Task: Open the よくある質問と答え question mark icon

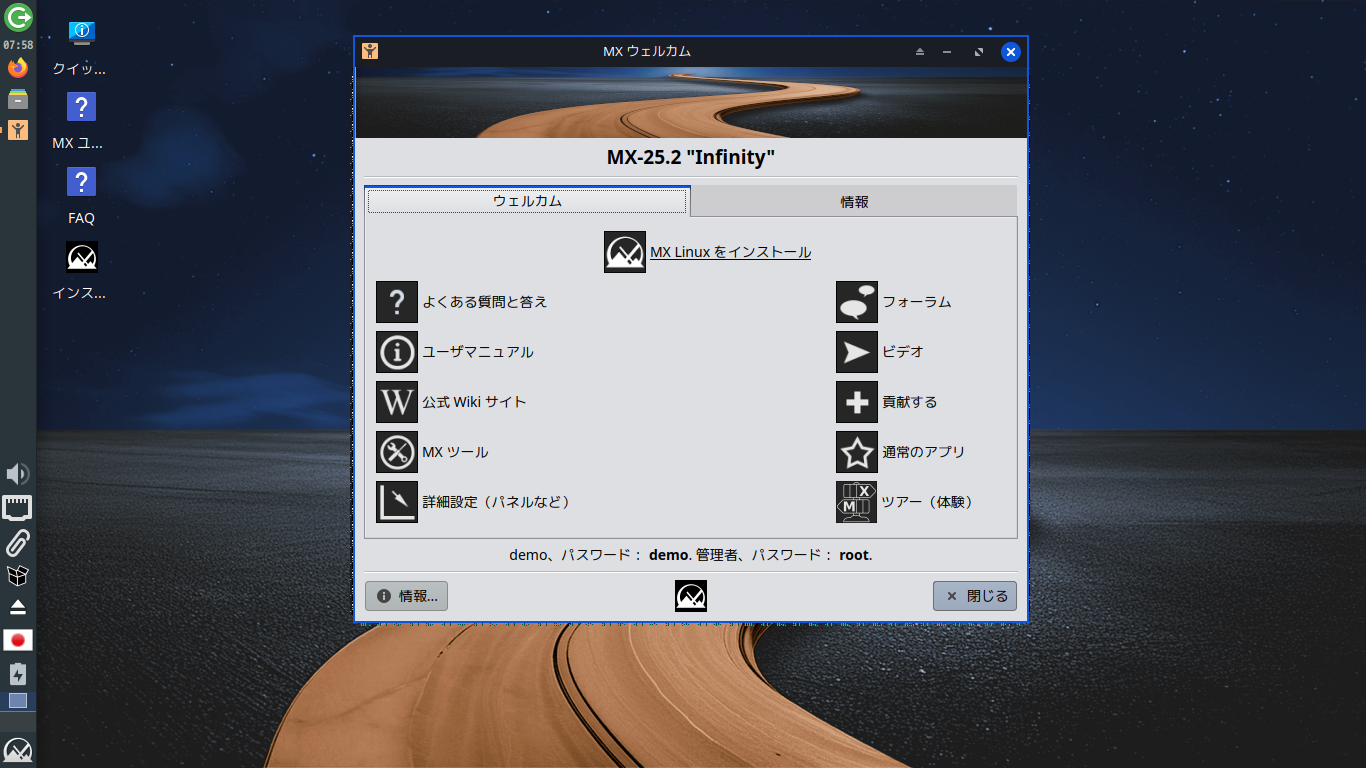Action: [x=397, y=302]
